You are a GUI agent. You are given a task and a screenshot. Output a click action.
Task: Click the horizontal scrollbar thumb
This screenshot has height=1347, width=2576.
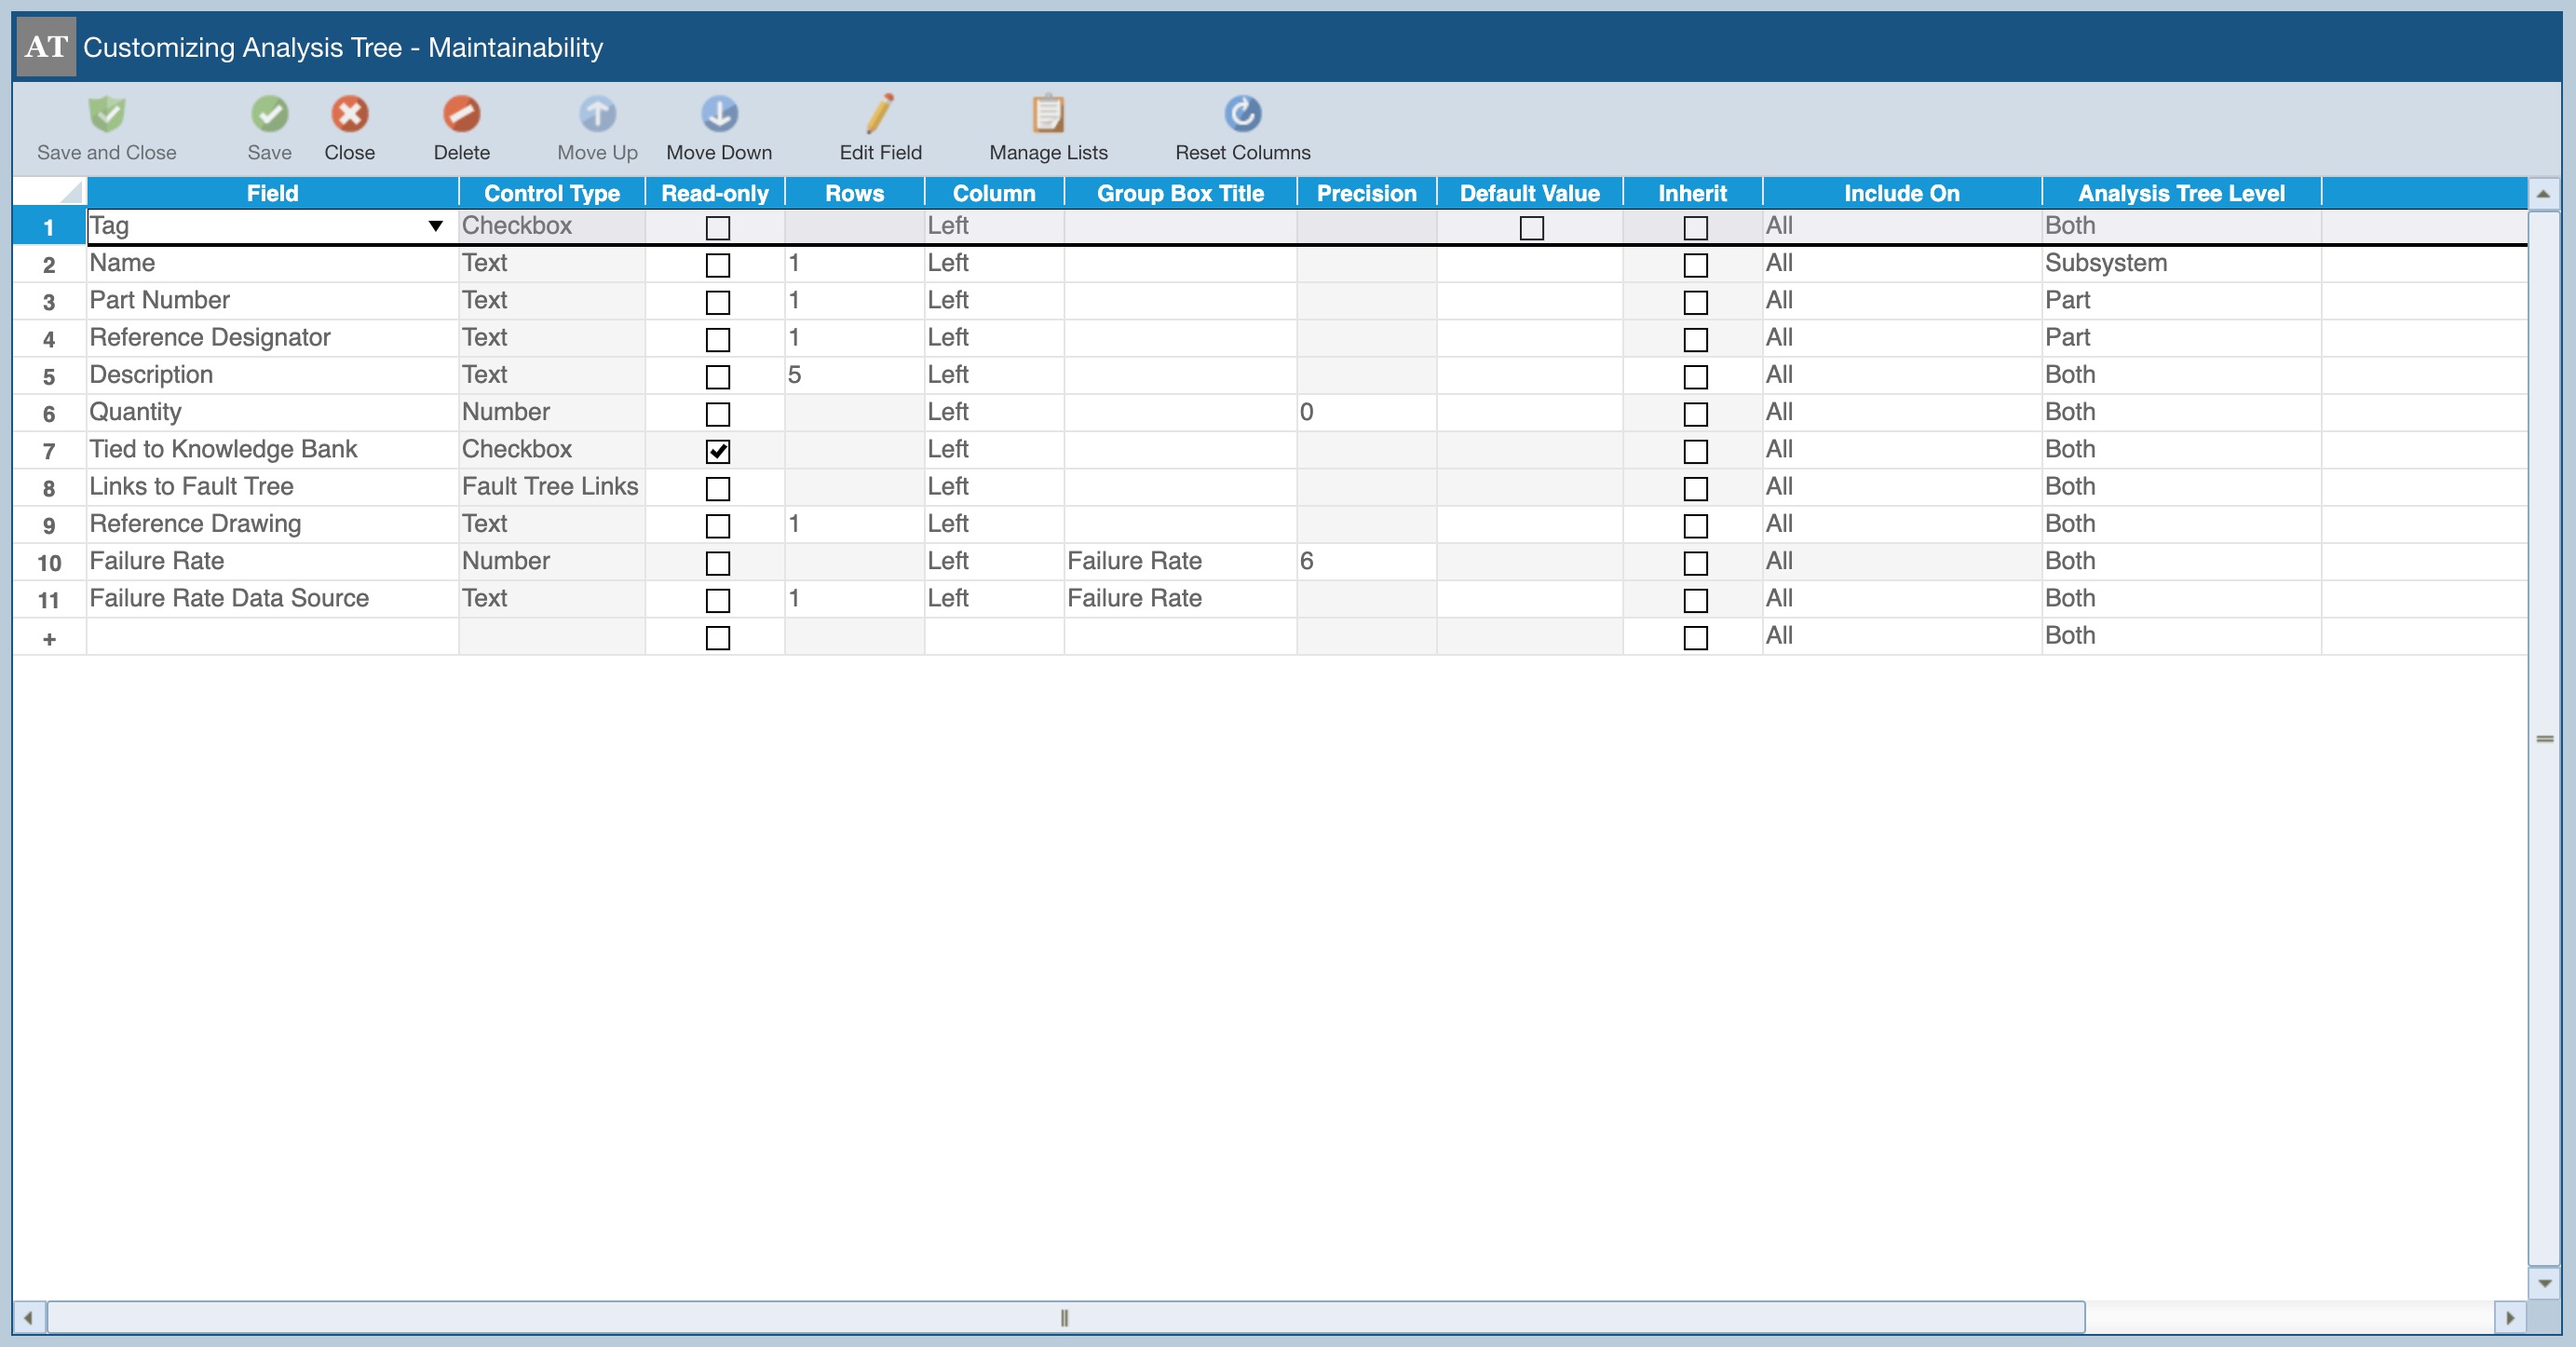tap(1064, 1317)
